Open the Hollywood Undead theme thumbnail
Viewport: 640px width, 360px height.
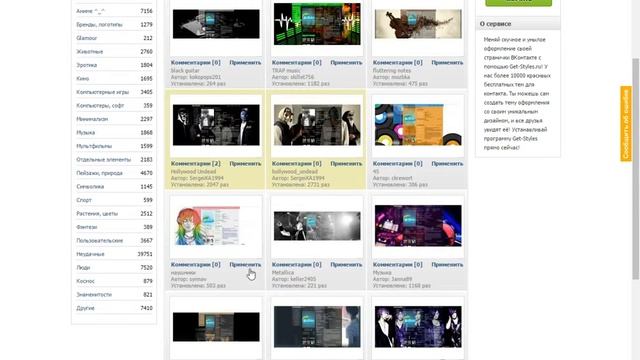click(x=216, y=125)
